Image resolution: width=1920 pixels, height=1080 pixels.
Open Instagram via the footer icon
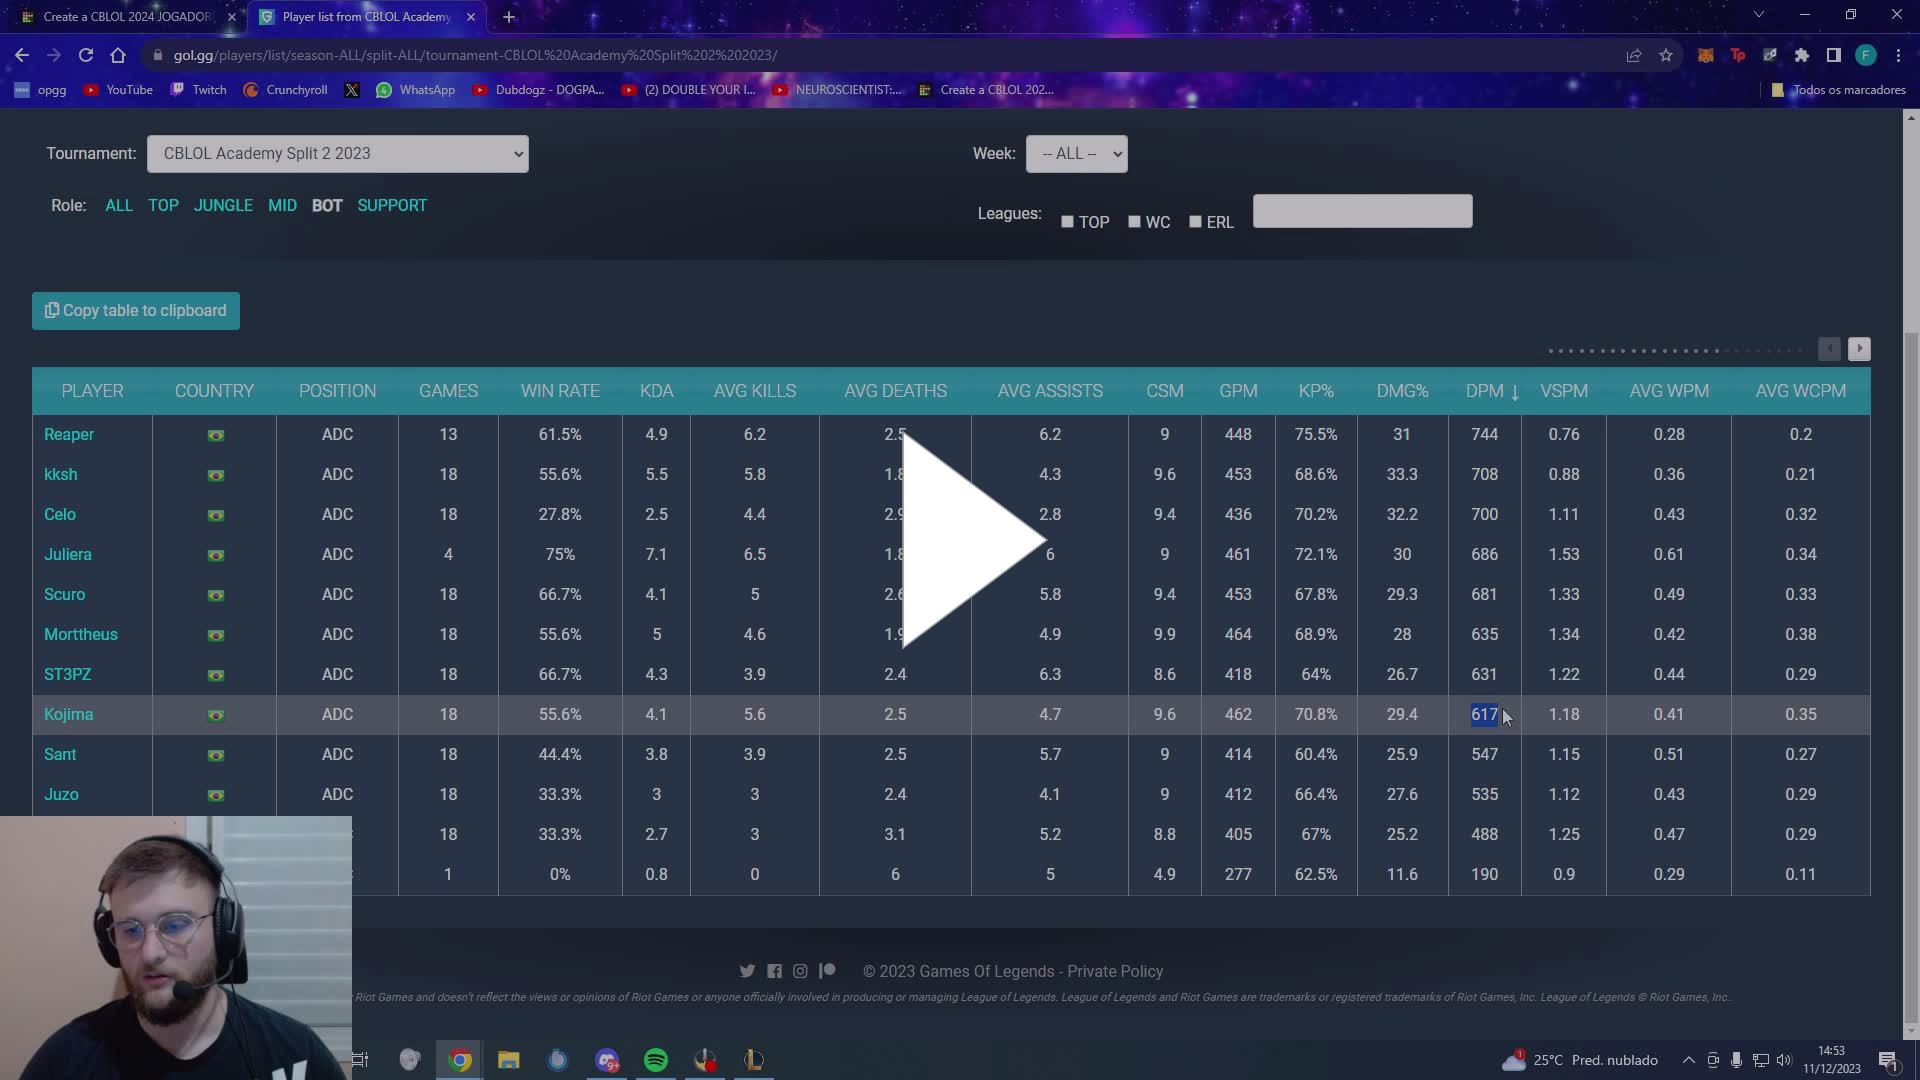coord(800,971)
